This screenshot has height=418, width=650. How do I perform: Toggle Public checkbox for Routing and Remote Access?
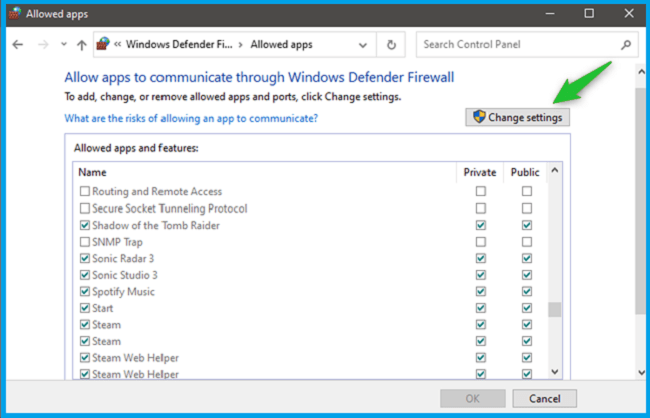pyautogui.click(x=526, y=191)
